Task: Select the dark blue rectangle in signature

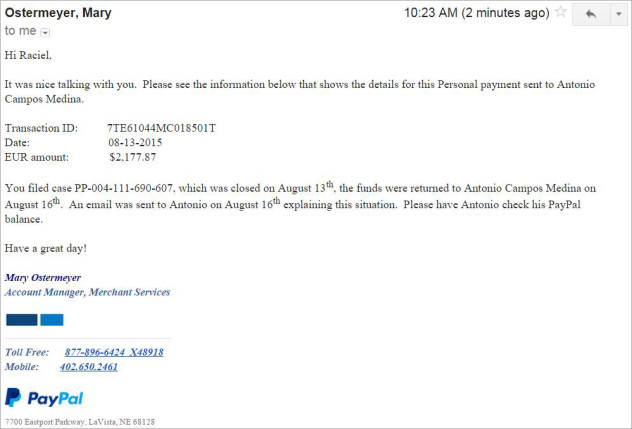Action: (22, 320)
